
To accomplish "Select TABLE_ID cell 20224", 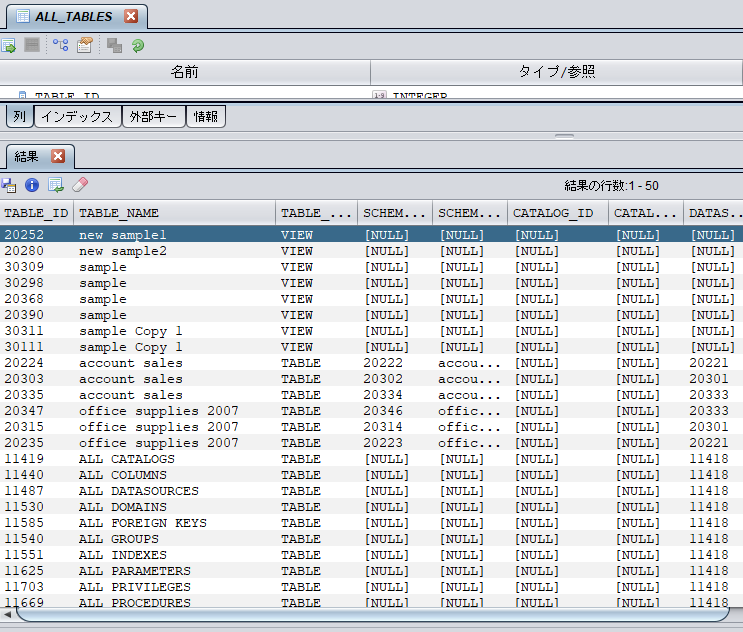I will [36, 363].
